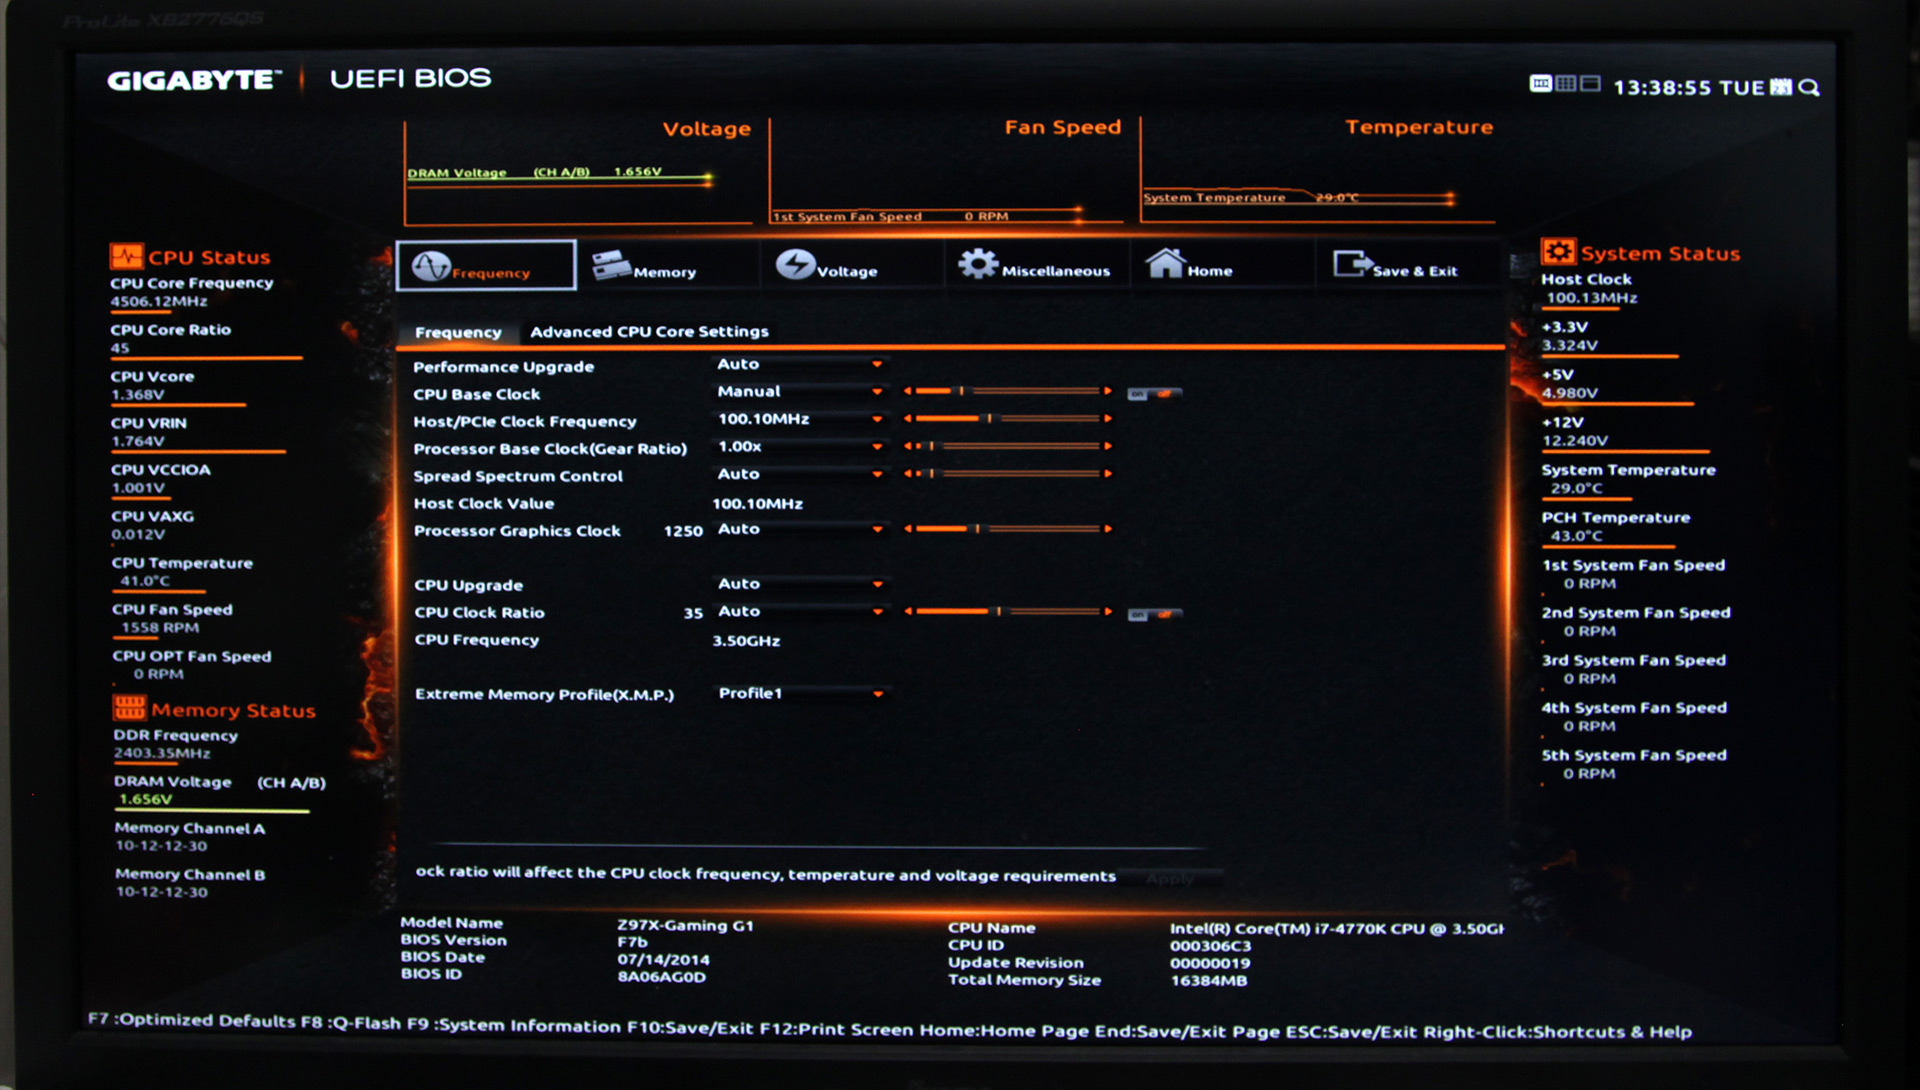
Task: Go to the Home tab
Action: [x=1222, y=266]
